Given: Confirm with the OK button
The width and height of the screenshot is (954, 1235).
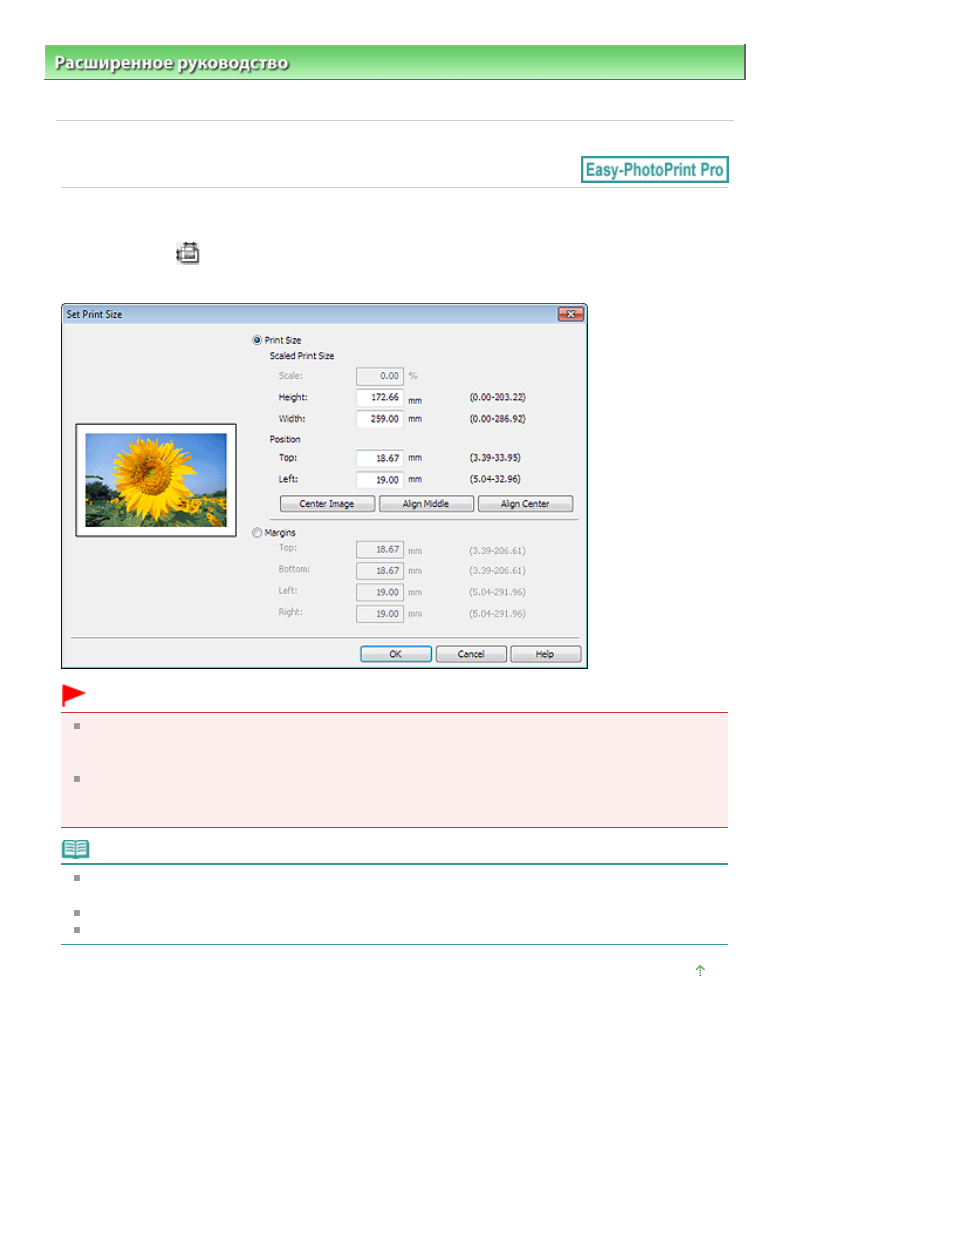Looking at the screenshot, I should 396,654.
